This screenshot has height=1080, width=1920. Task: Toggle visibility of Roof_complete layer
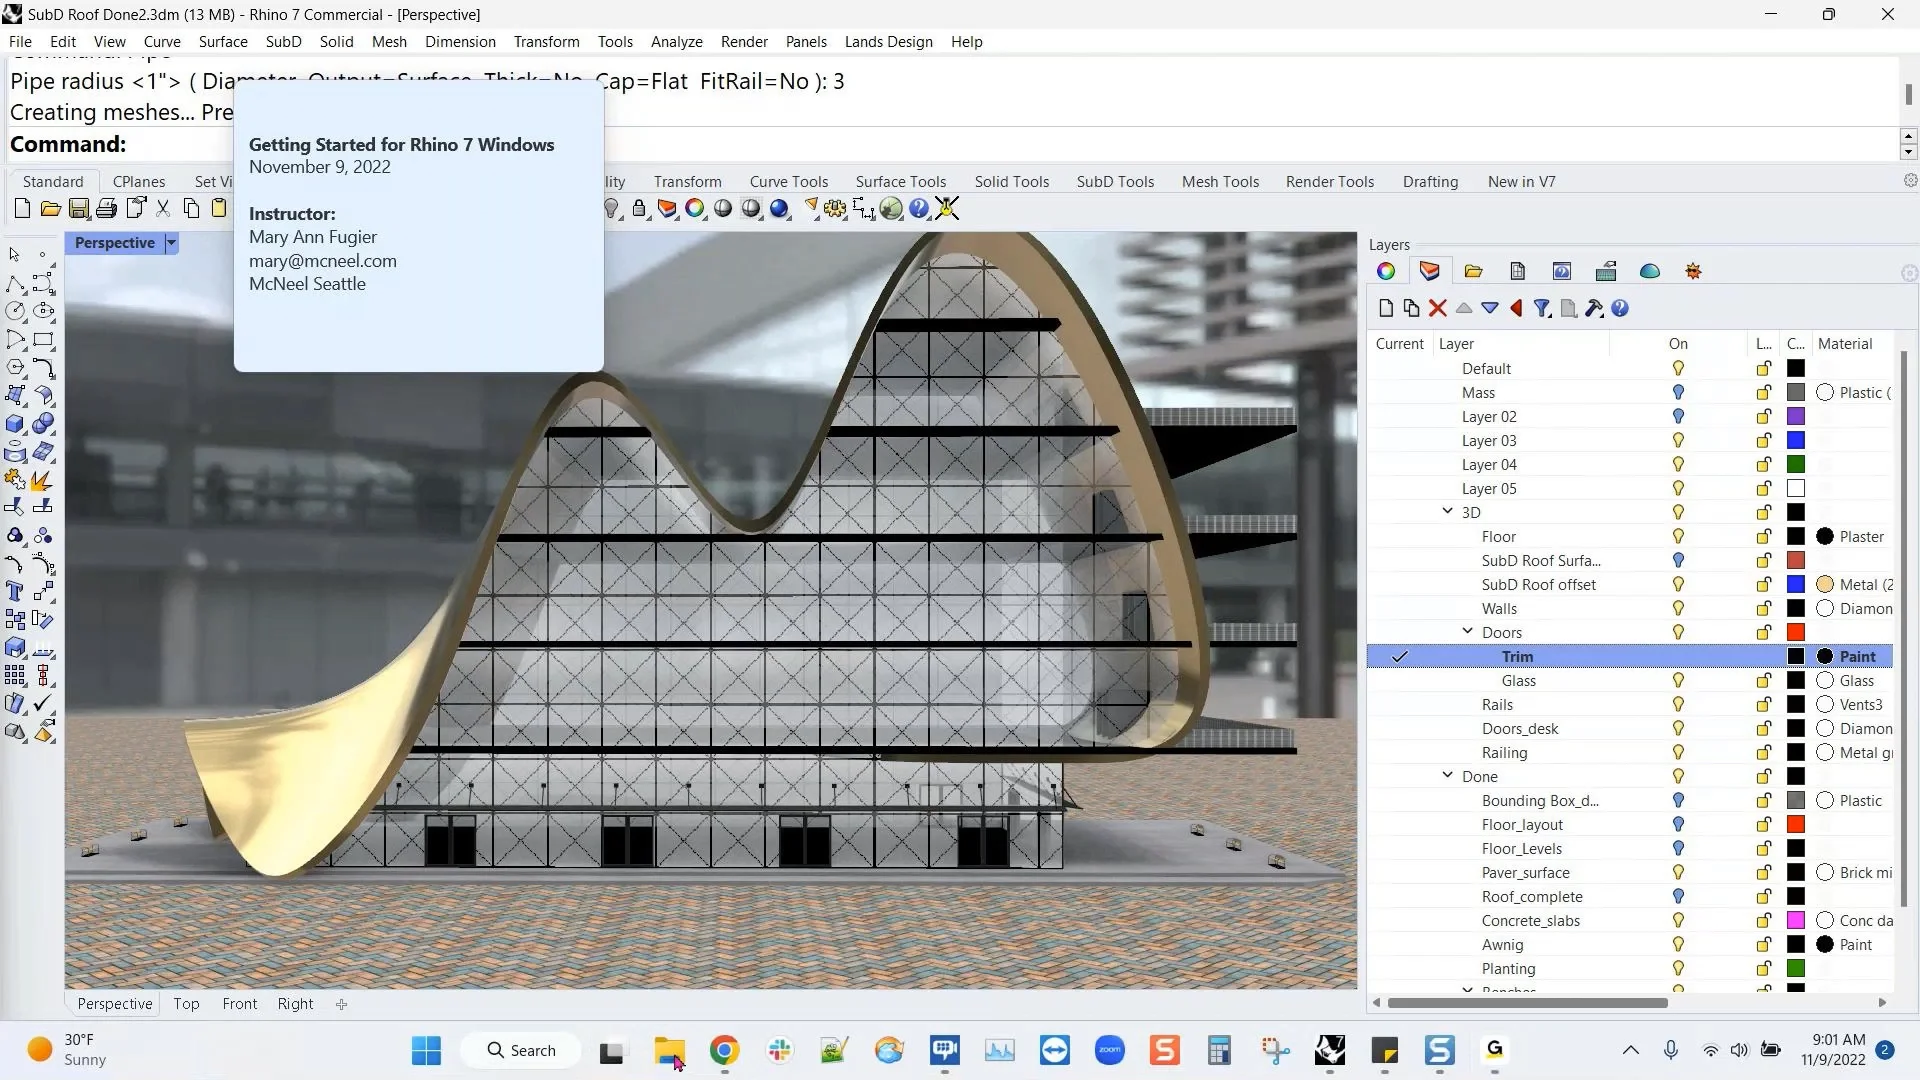(x=1678, y=897)
